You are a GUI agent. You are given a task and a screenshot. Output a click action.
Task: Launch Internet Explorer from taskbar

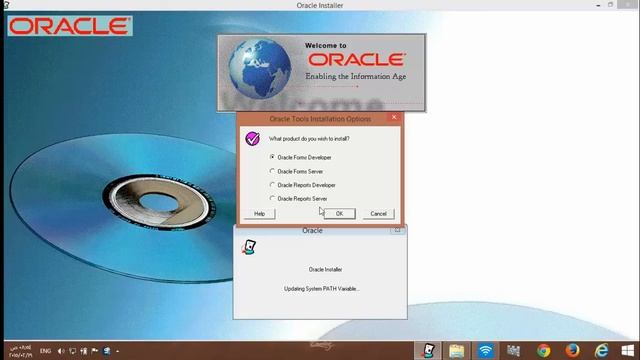click(601, 351)
